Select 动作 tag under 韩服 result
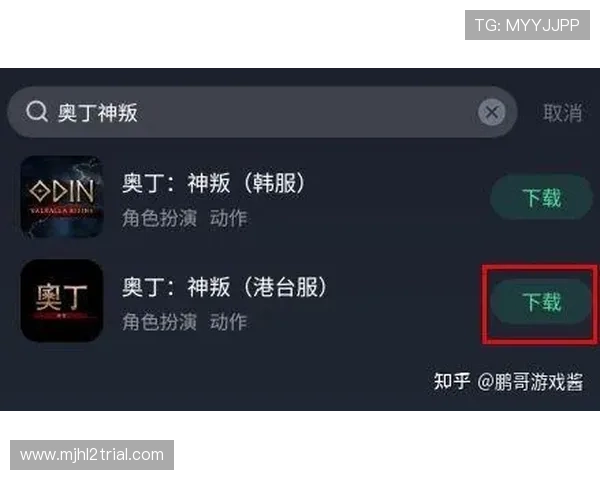 click(x=228, y=218)
